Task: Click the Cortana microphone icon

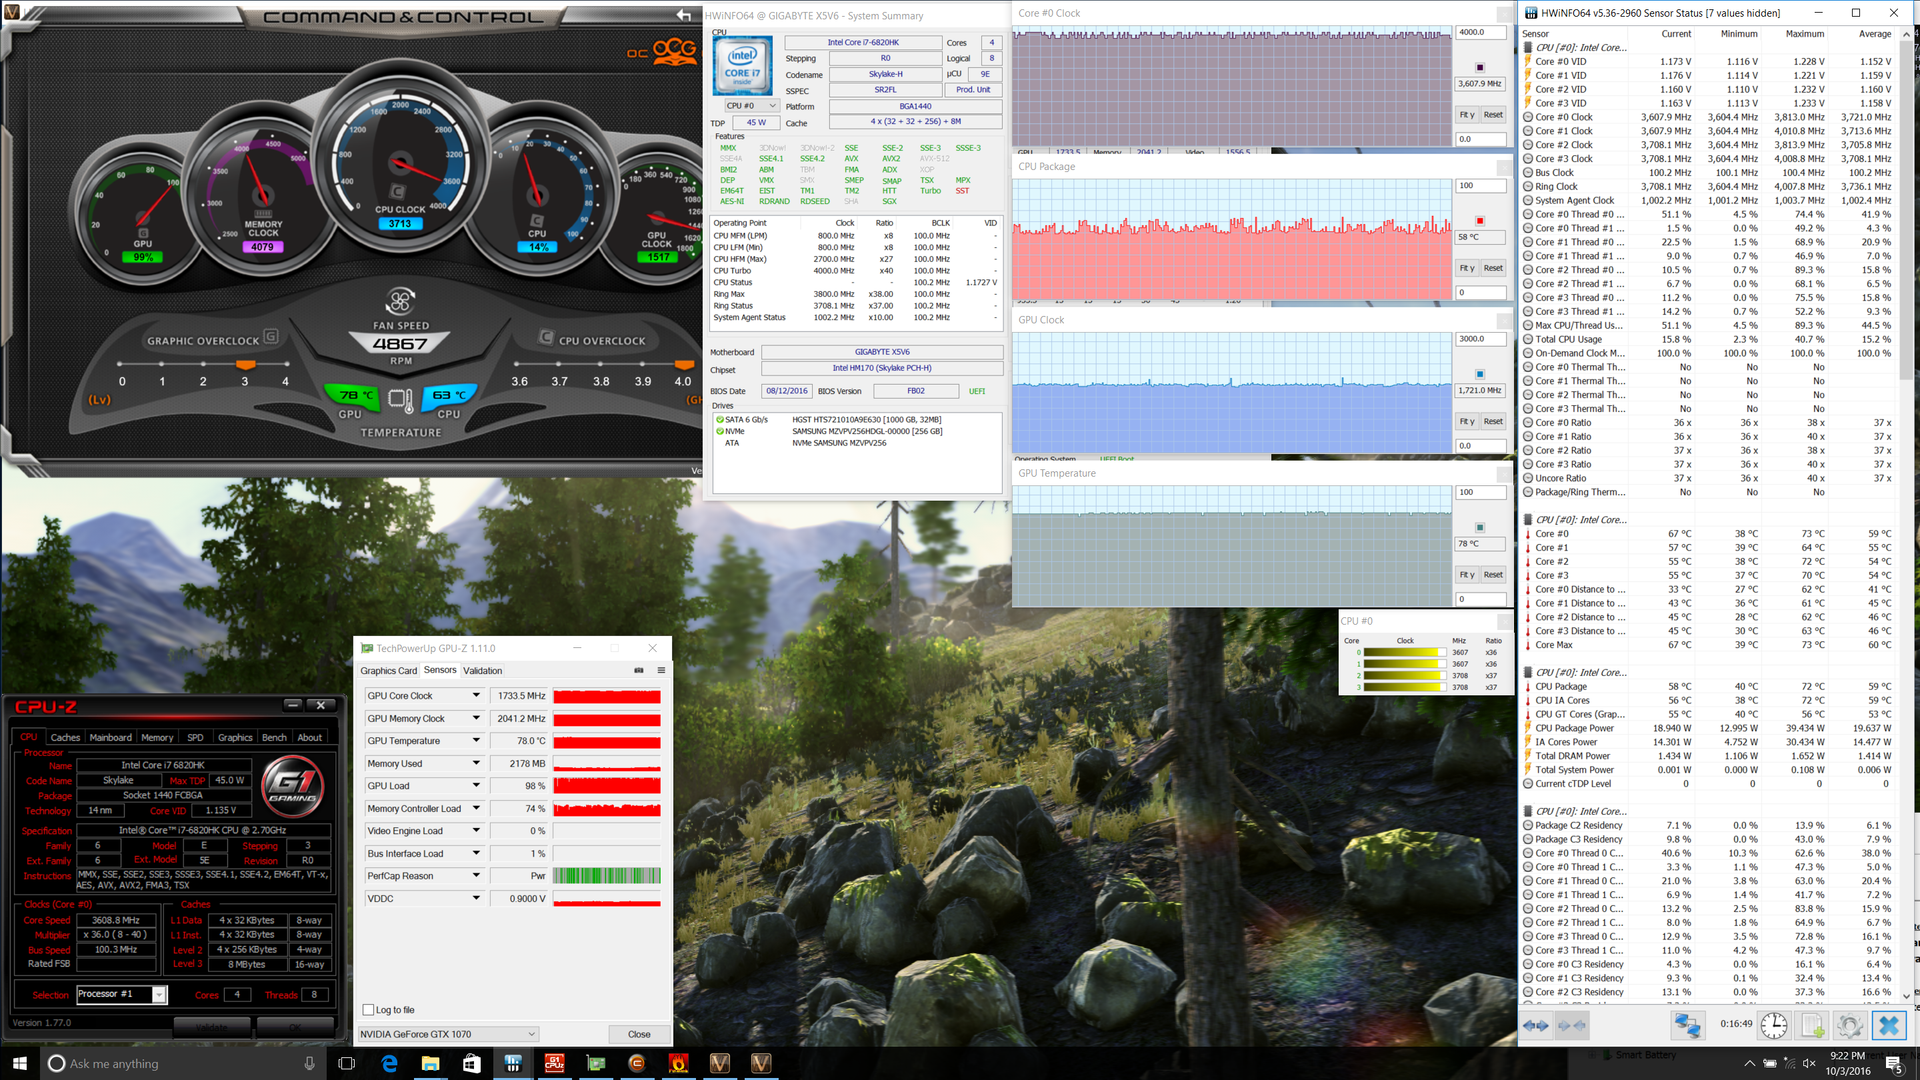Action: click(x=309, y=1063)
